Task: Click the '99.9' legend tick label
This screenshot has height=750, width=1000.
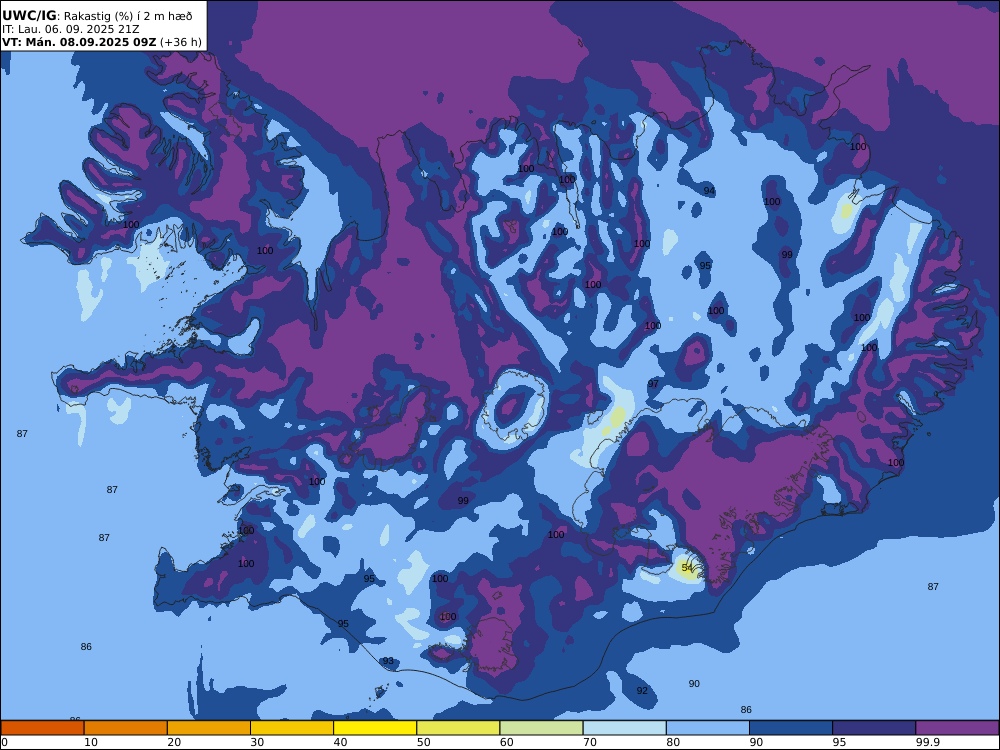Action: 927,742
